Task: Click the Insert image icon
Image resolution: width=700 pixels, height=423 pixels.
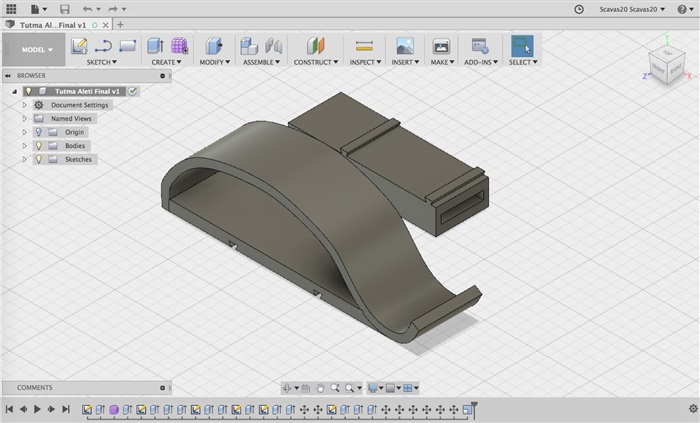Action: click(405, 46)
